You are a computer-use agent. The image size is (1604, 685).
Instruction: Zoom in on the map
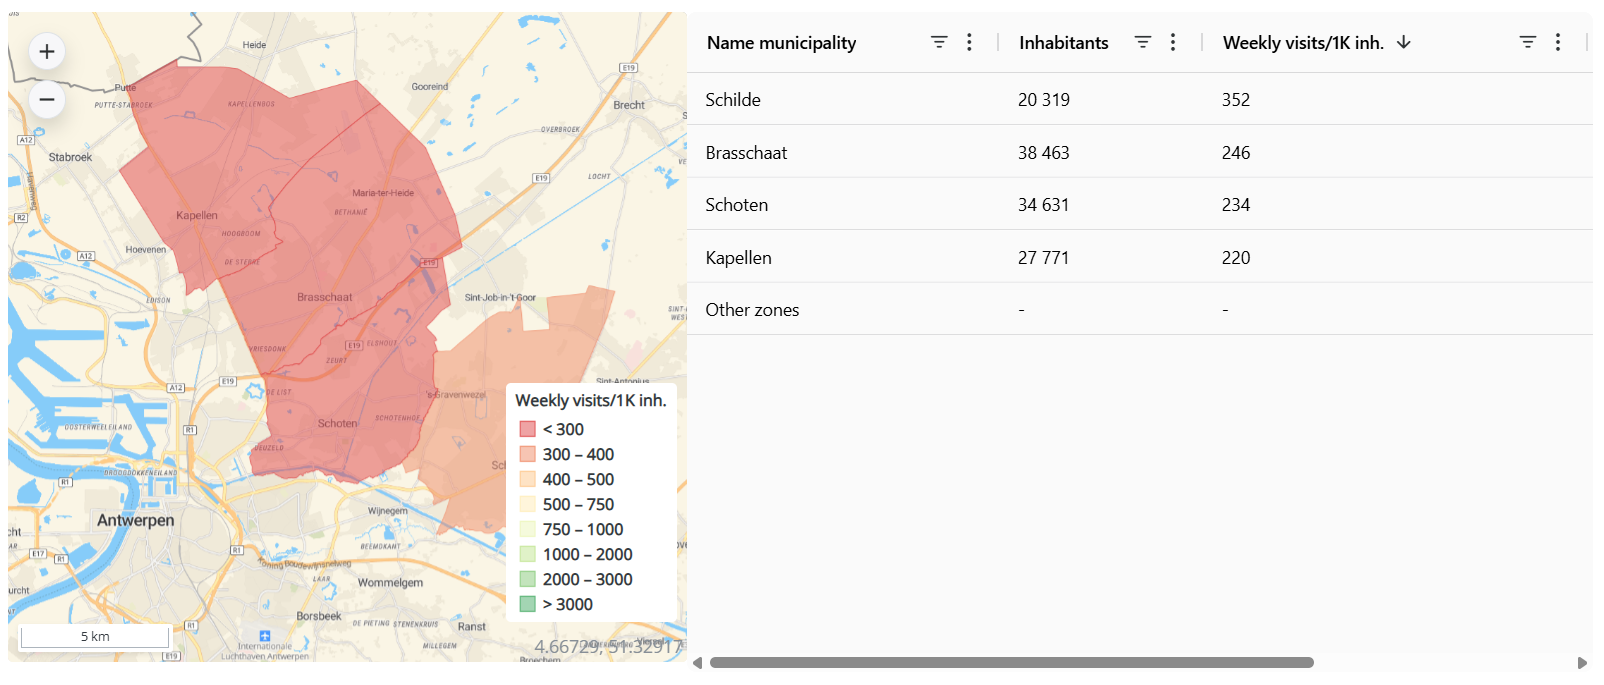point(47,52)
